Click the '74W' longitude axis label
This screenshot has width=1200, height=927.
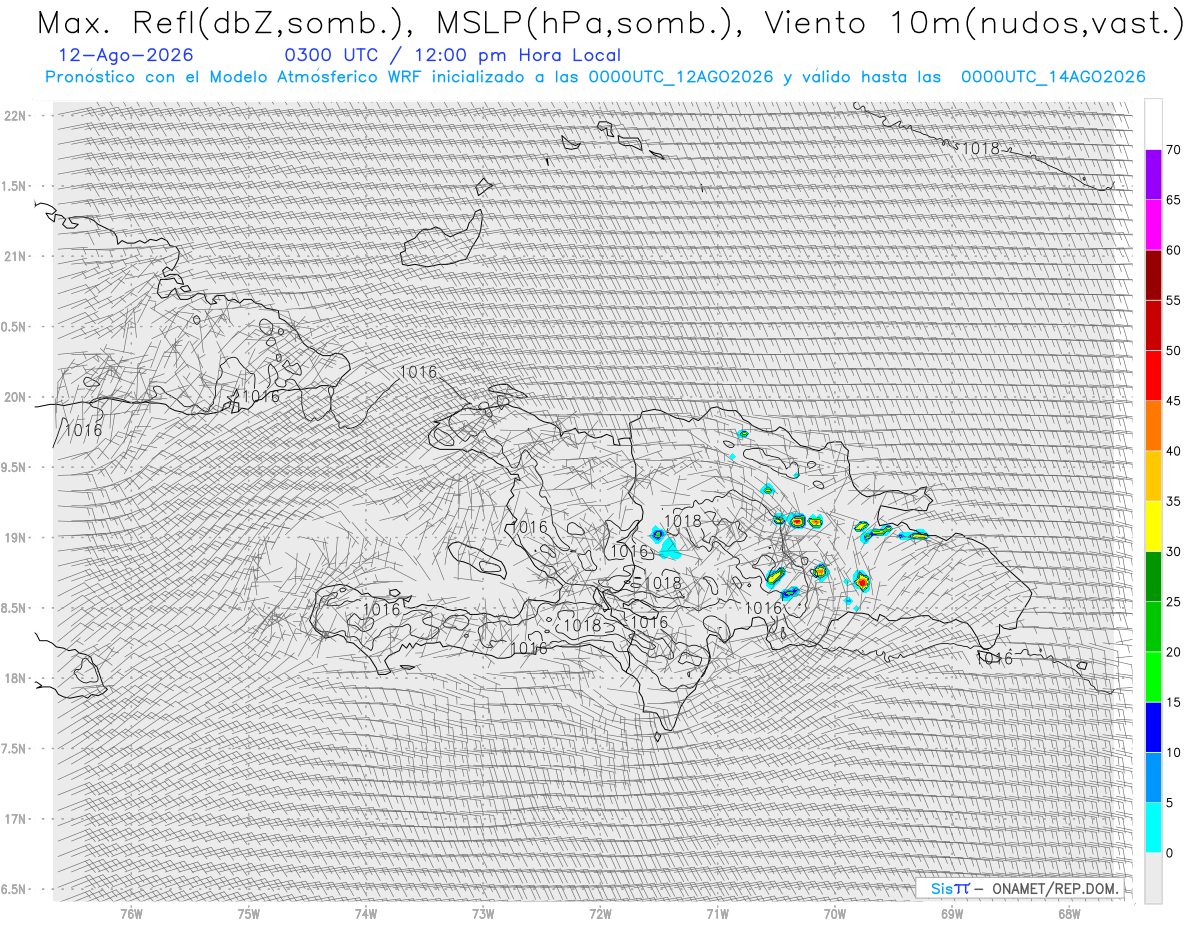point(366,913)
